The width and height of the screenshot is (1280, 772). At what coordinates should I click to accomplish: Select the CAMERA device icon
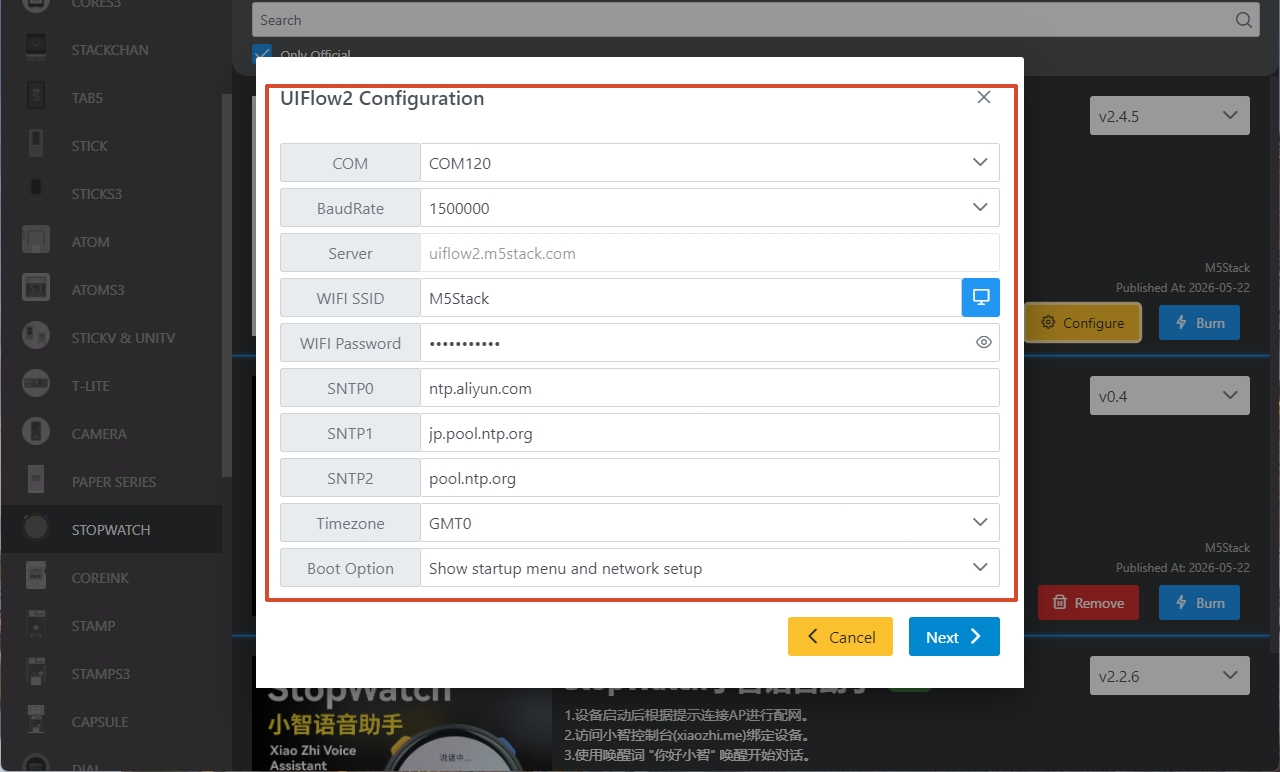coord(36,434)
